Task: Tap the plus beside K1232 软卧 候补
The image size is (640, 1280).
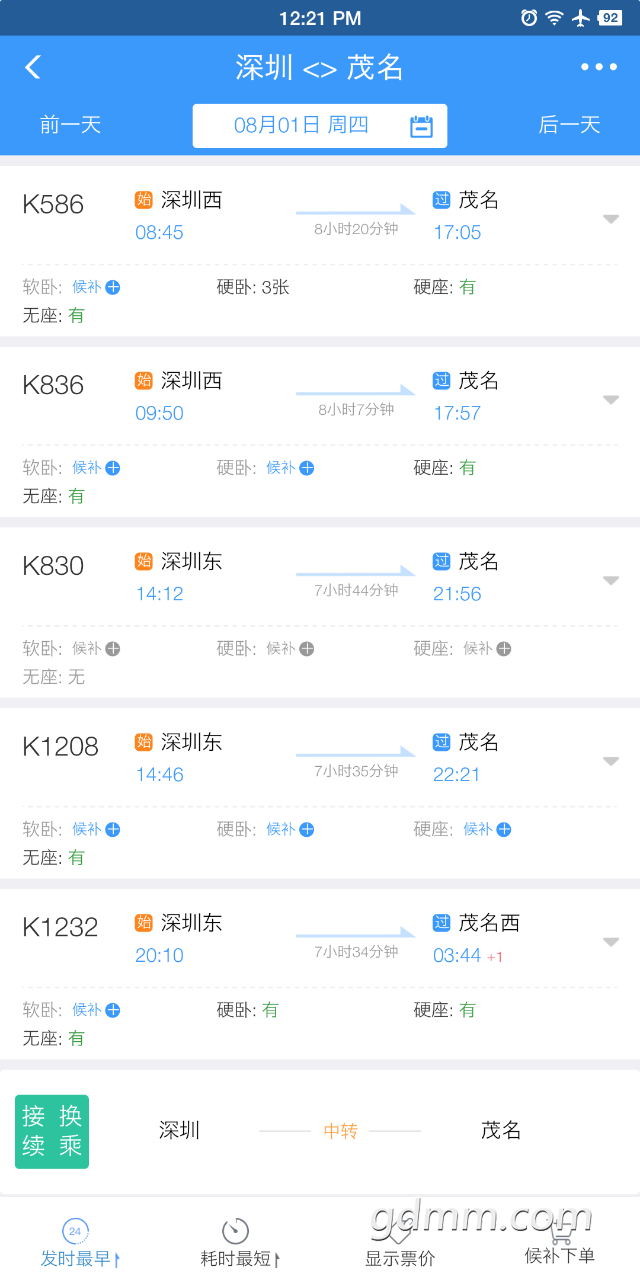Action: [113, 1010]
